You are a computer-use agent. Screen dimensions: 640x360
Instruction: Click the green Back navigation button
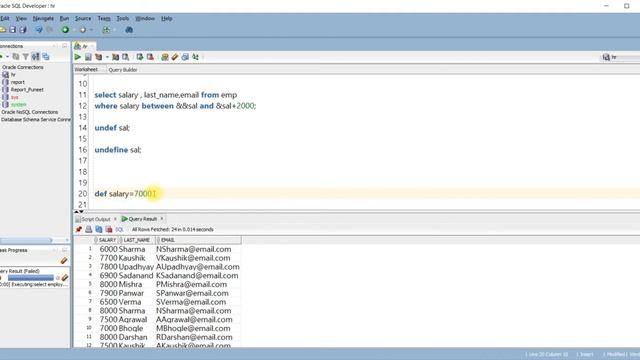point(65,30)
